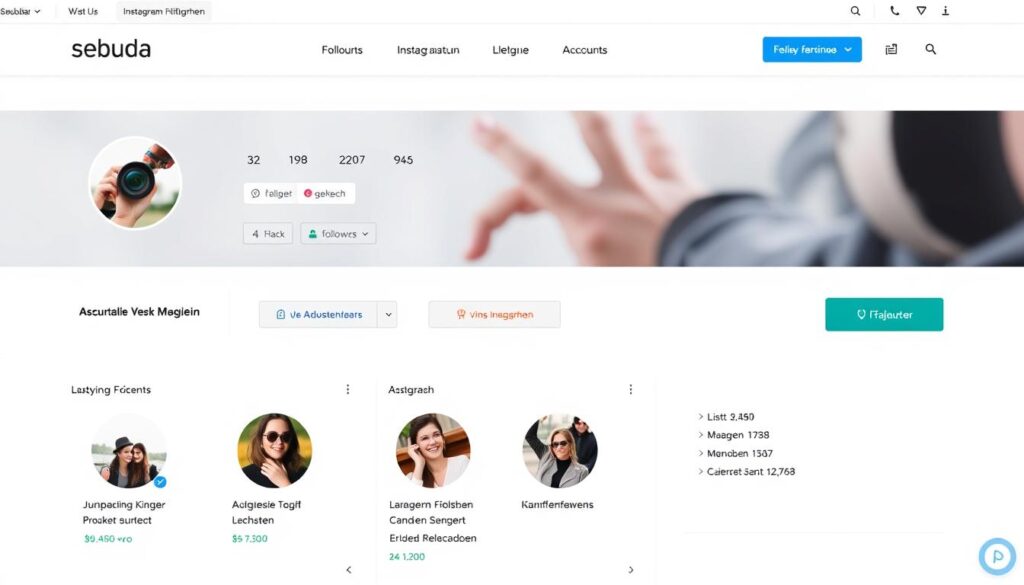Click the kebab menu on Lastying Ficents card
The width and height of the screenshot is (1024, 585).
[348, 389]
